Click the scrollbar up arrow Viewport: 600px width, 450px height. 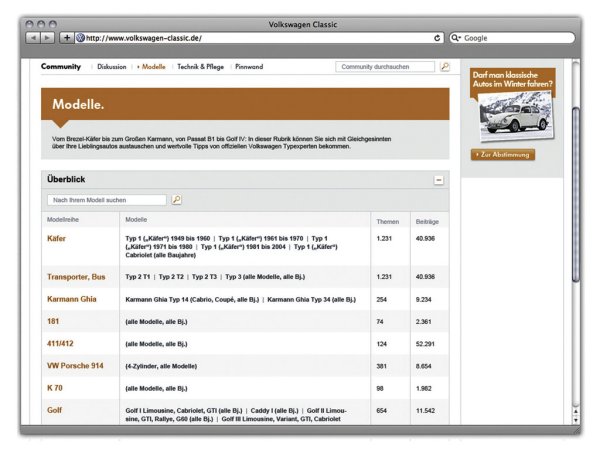click(576, 411)
